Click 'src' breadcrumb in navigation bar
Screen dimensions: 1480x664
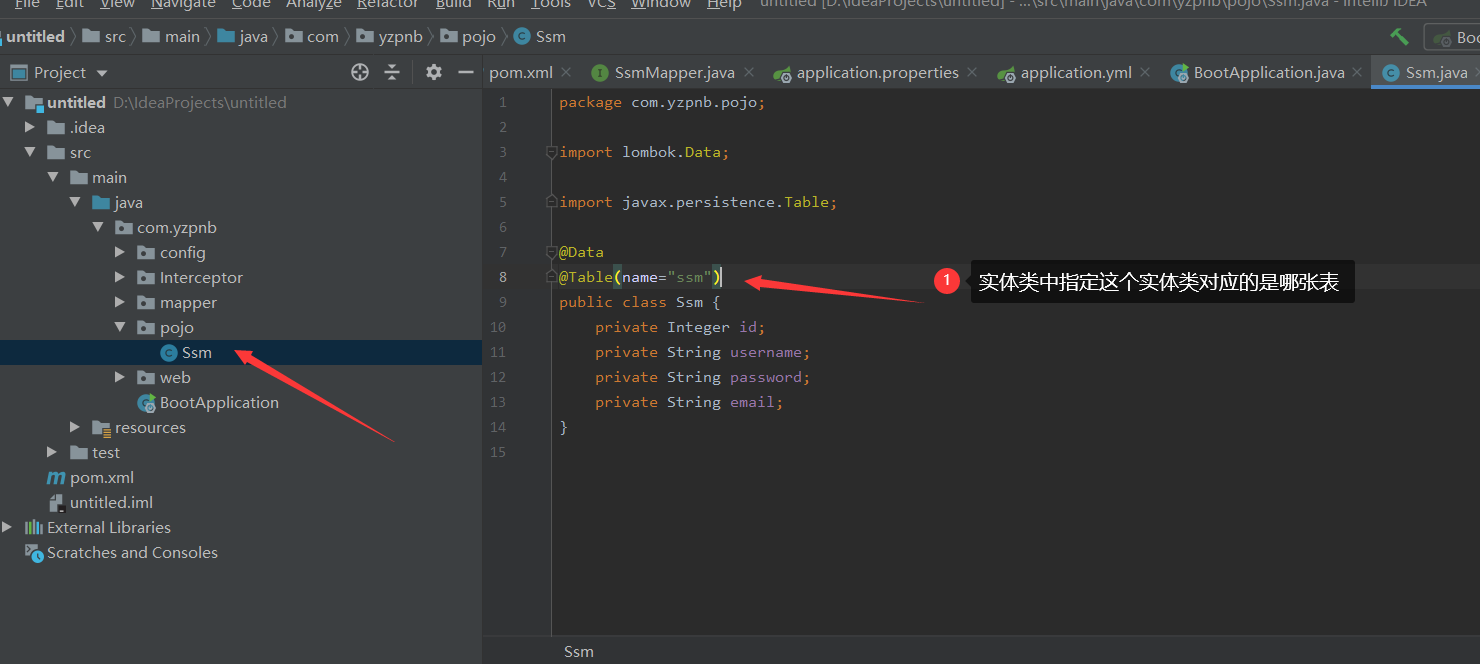point(115,37)
